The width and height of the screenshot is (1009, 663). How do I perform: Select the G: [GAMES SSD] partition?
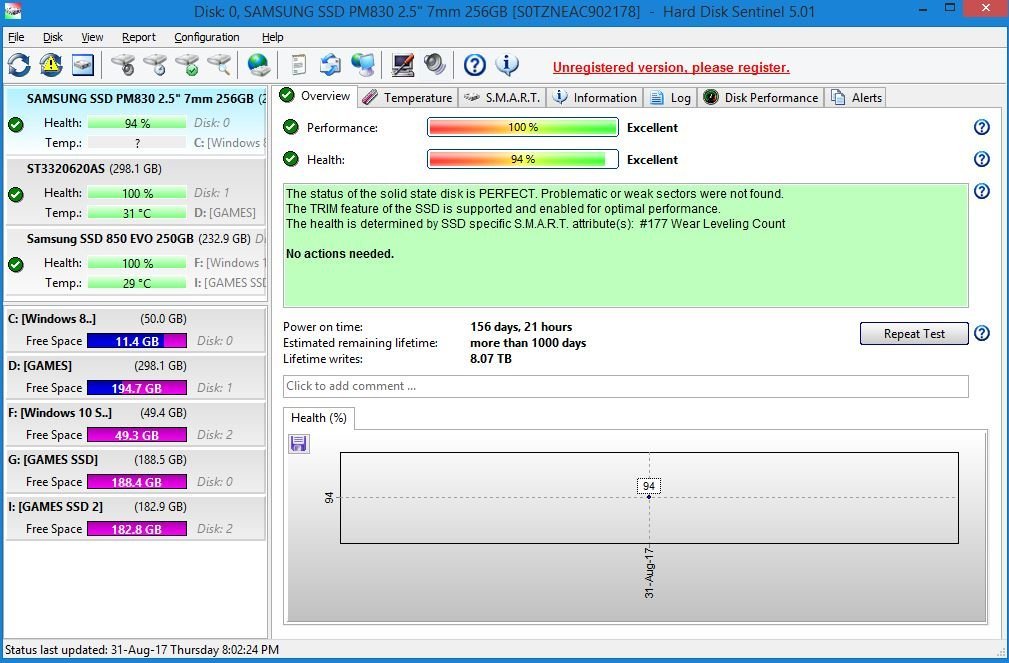pos(136,471)
